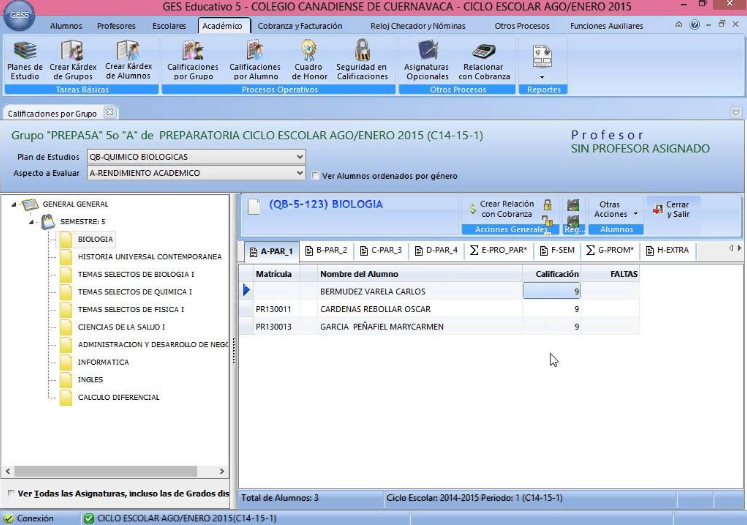The height and width of the screenshot is (525, 747).
Task: Click the Matrícula column header
Action: pos(276,274)
